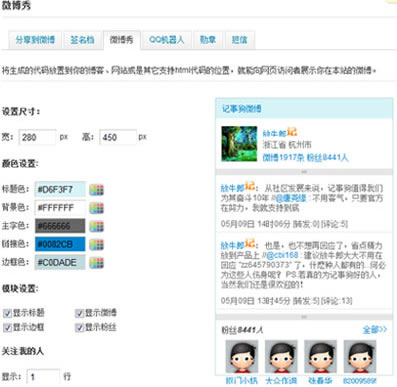Image resolution: width=397 pixels, height=387 pixels.
Task: Click the first fan avatar in the 粉丝 row
Action: coord(242,357)
